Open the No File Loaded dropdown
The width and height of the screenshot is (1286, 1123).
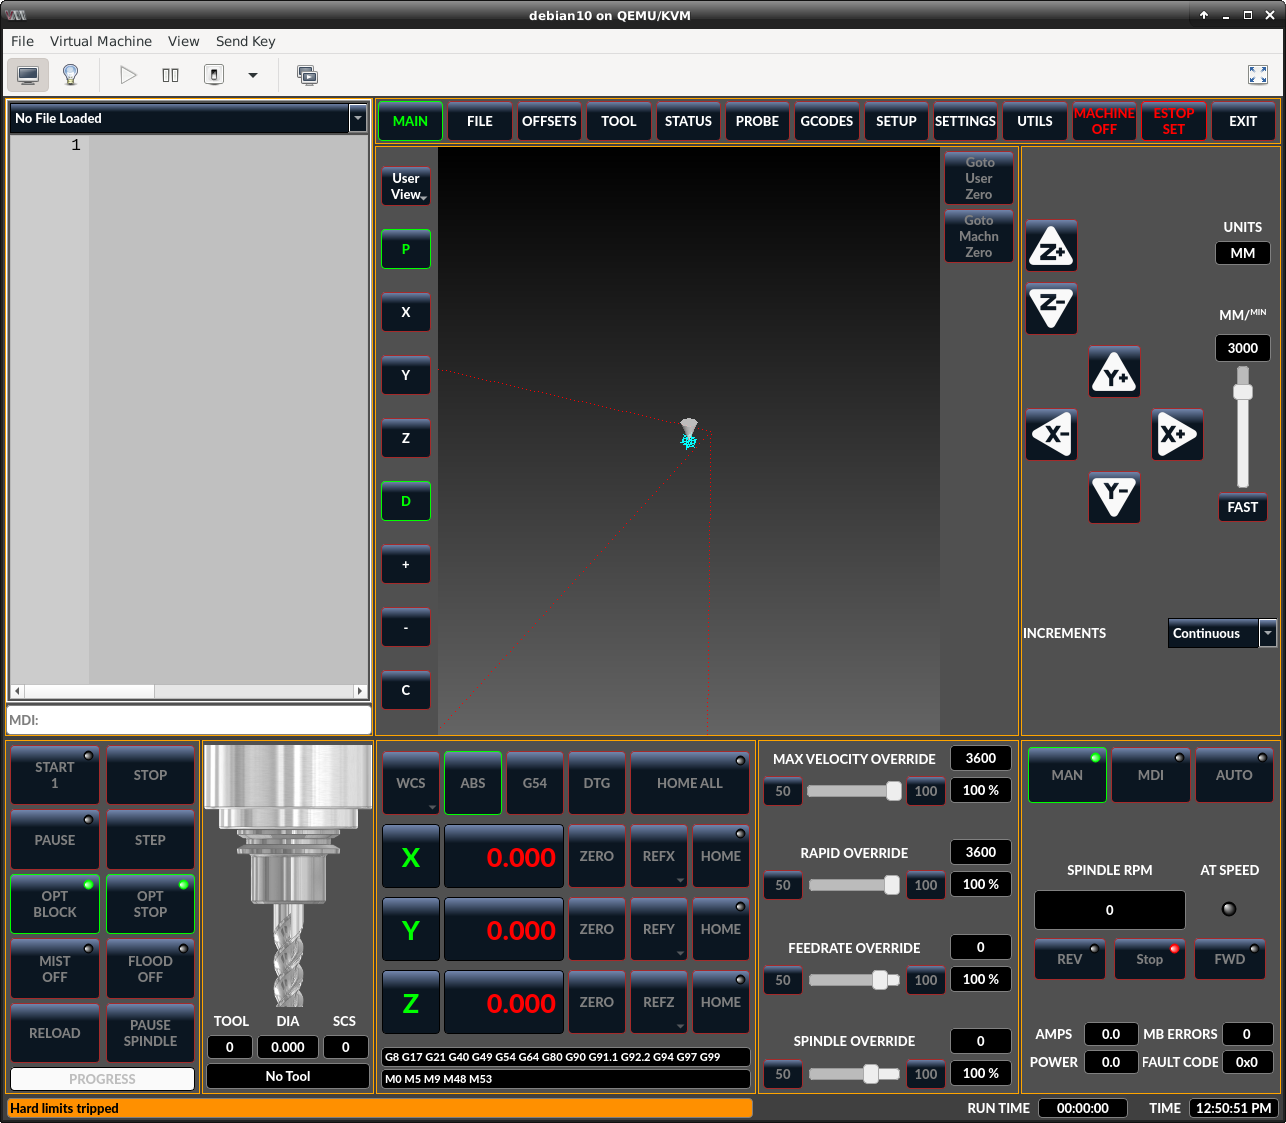tap(357, 118)
